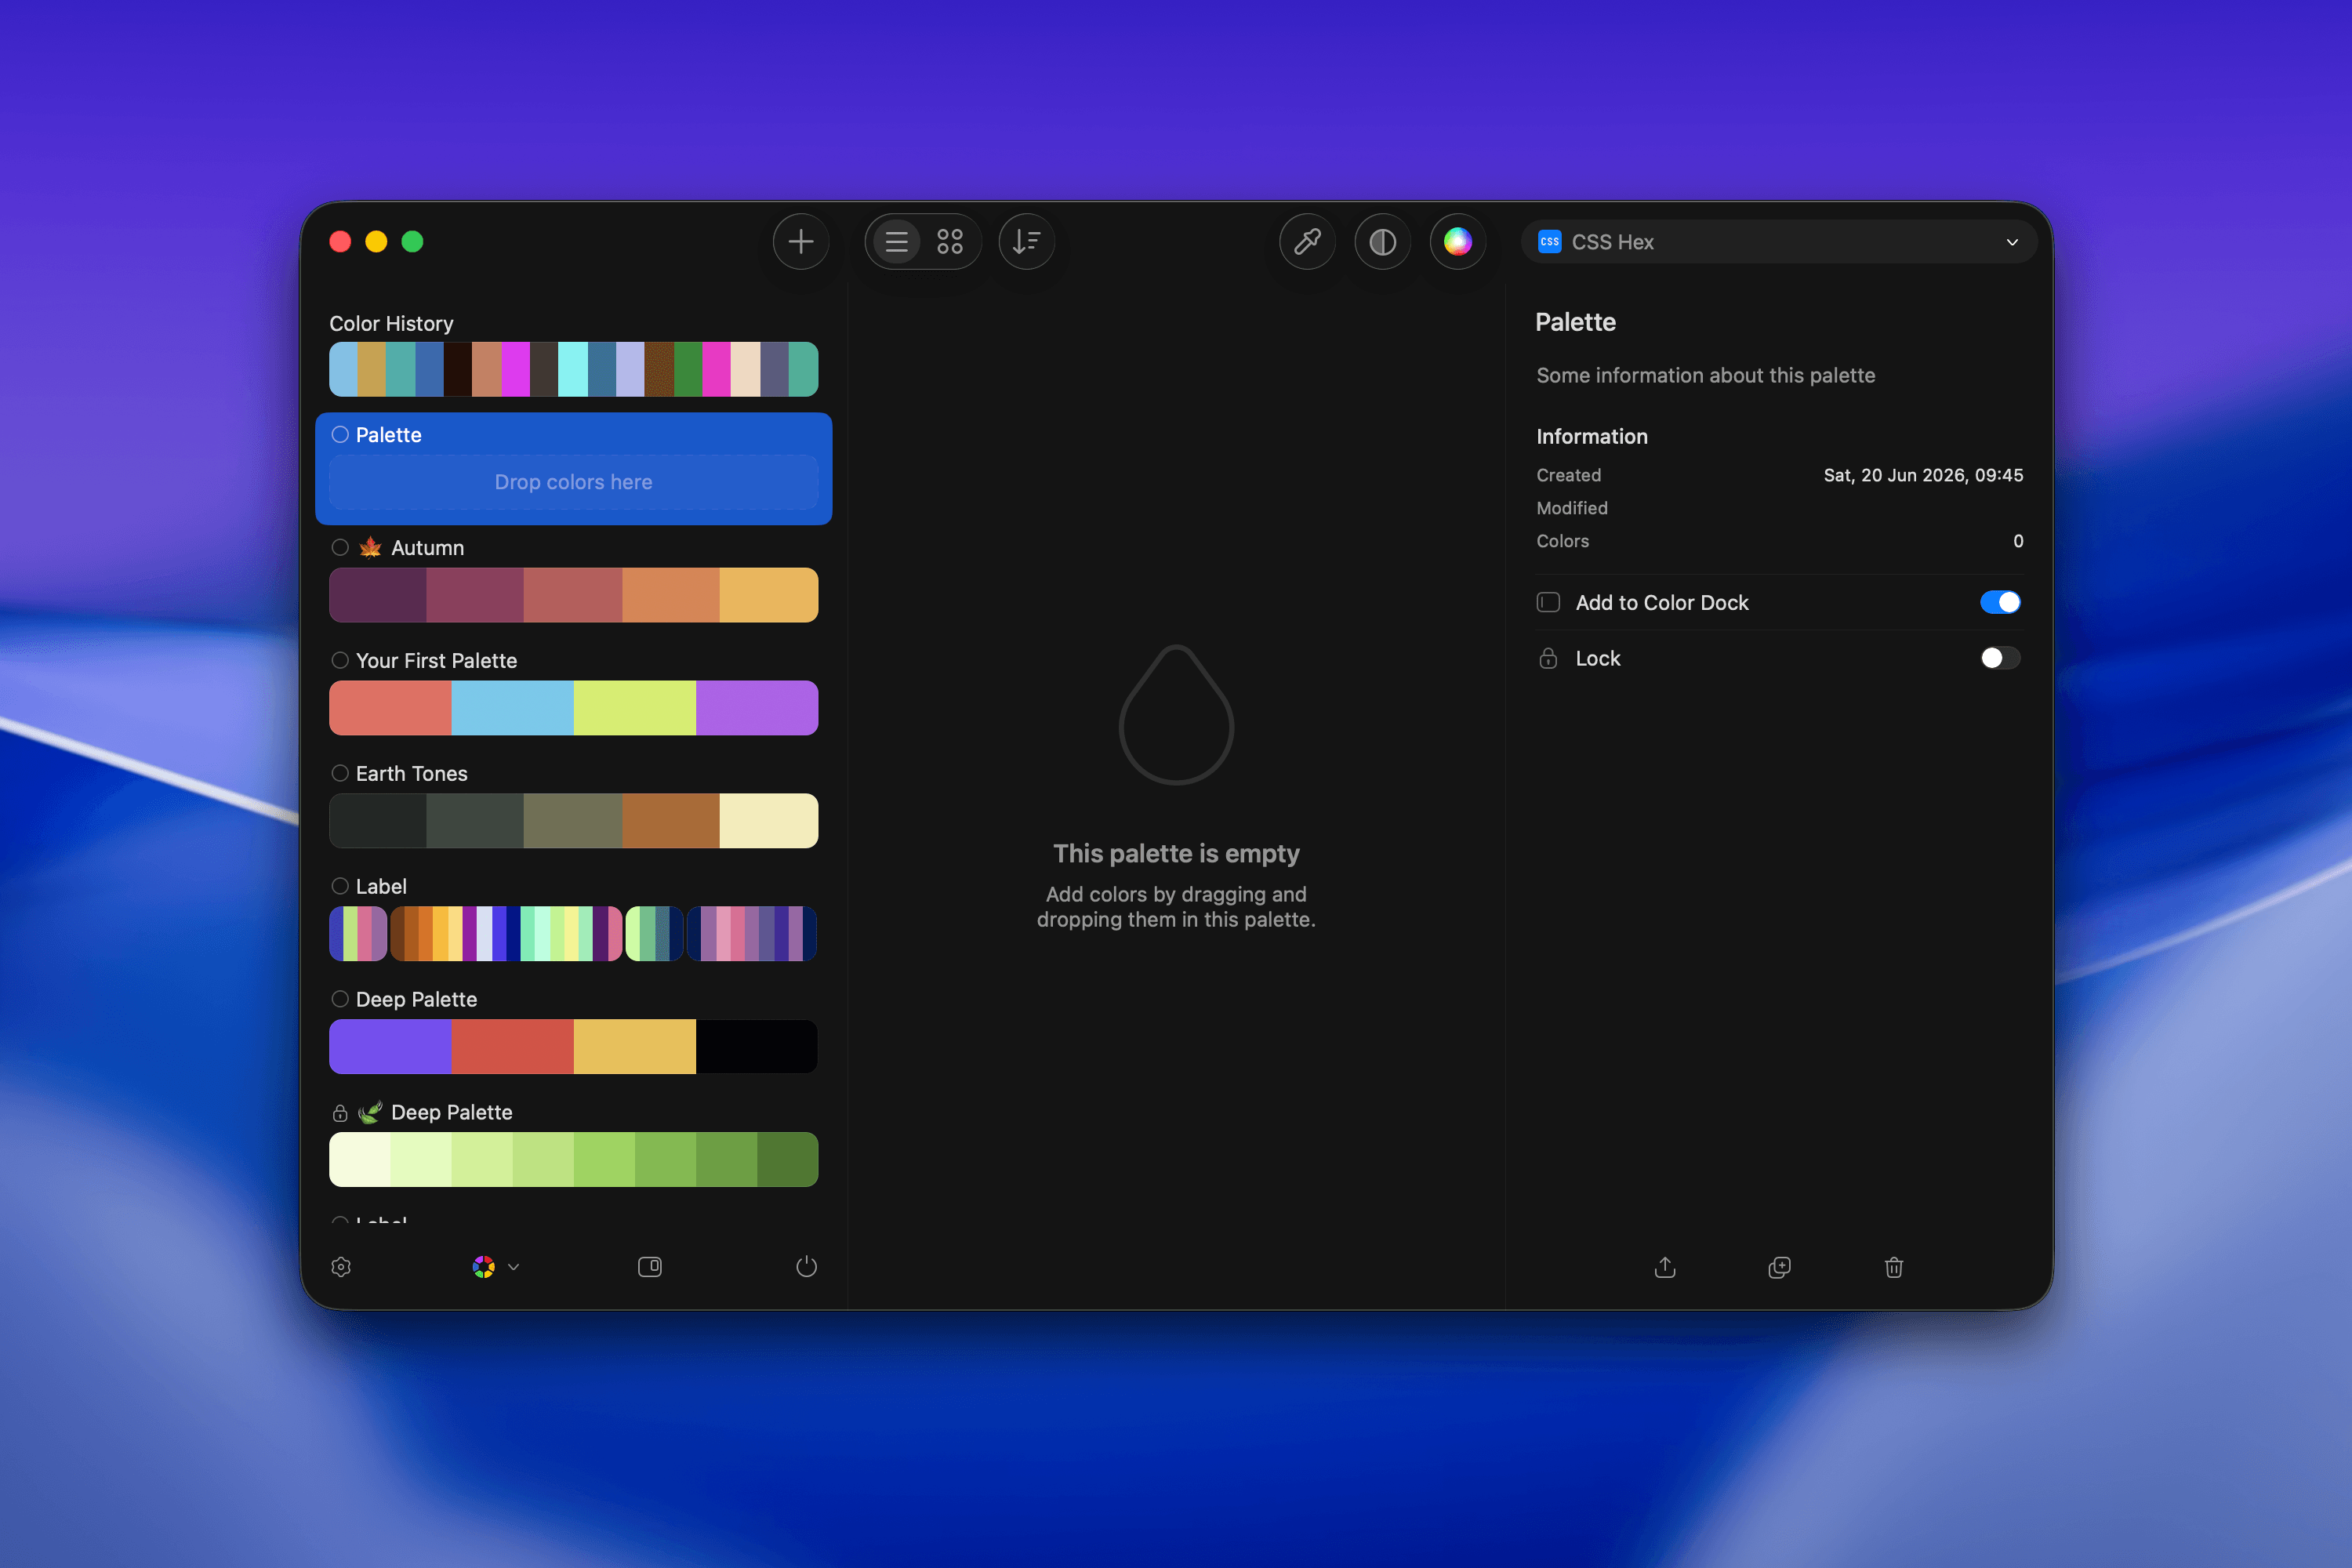Pick the magenta swatch in Color History
Screen dimensions: 2352x1568
tap(515, 369)
